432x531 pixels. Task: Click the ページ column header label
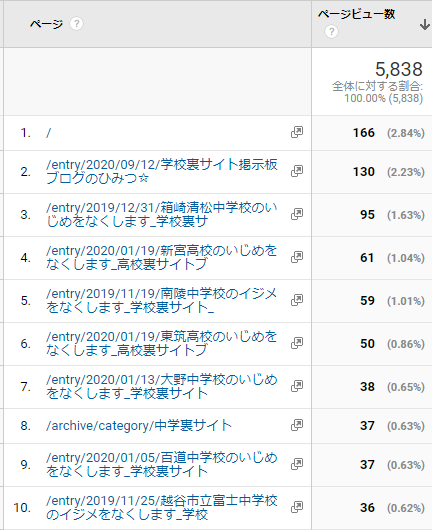[46, 24]
